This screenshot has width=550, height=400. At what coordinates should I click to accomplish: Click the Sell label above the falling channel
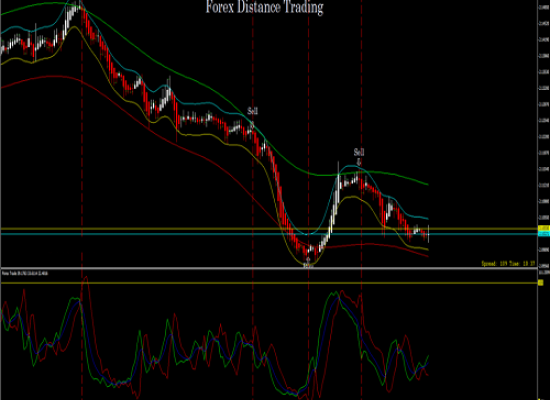(253, 111)
